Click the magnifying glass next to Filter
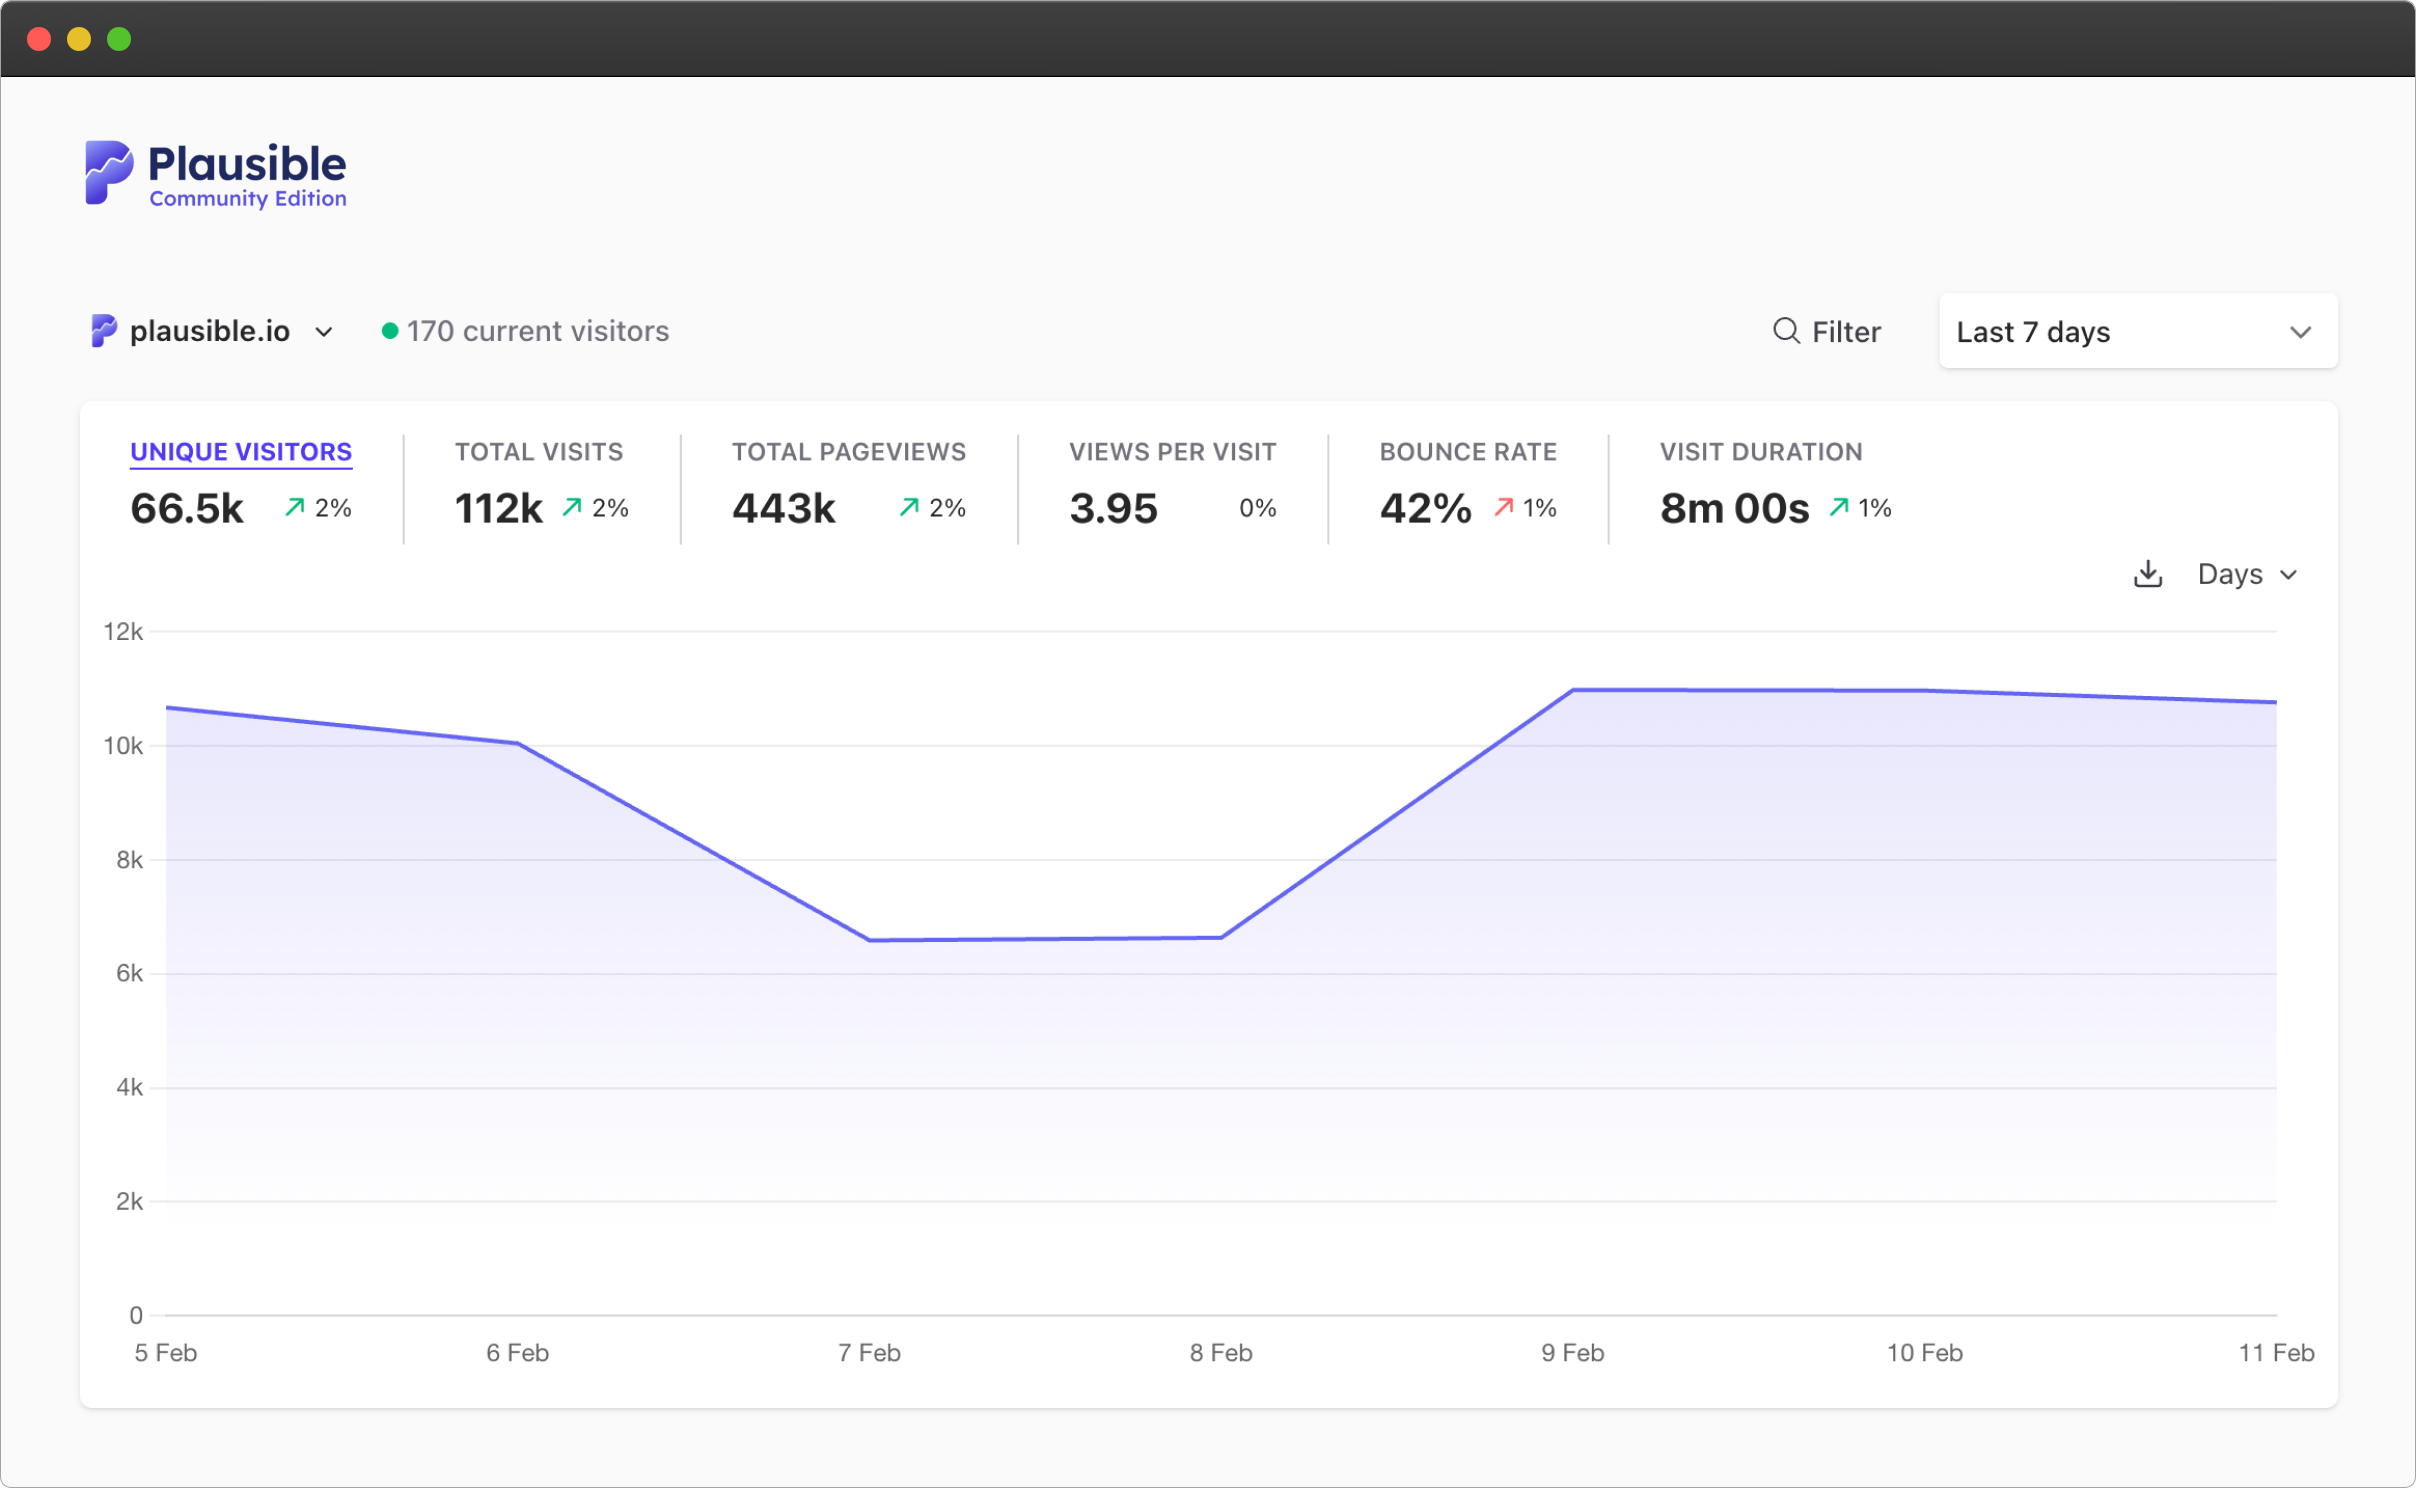Viewport: 2416px width, 1488px height. pos(1787,331)
